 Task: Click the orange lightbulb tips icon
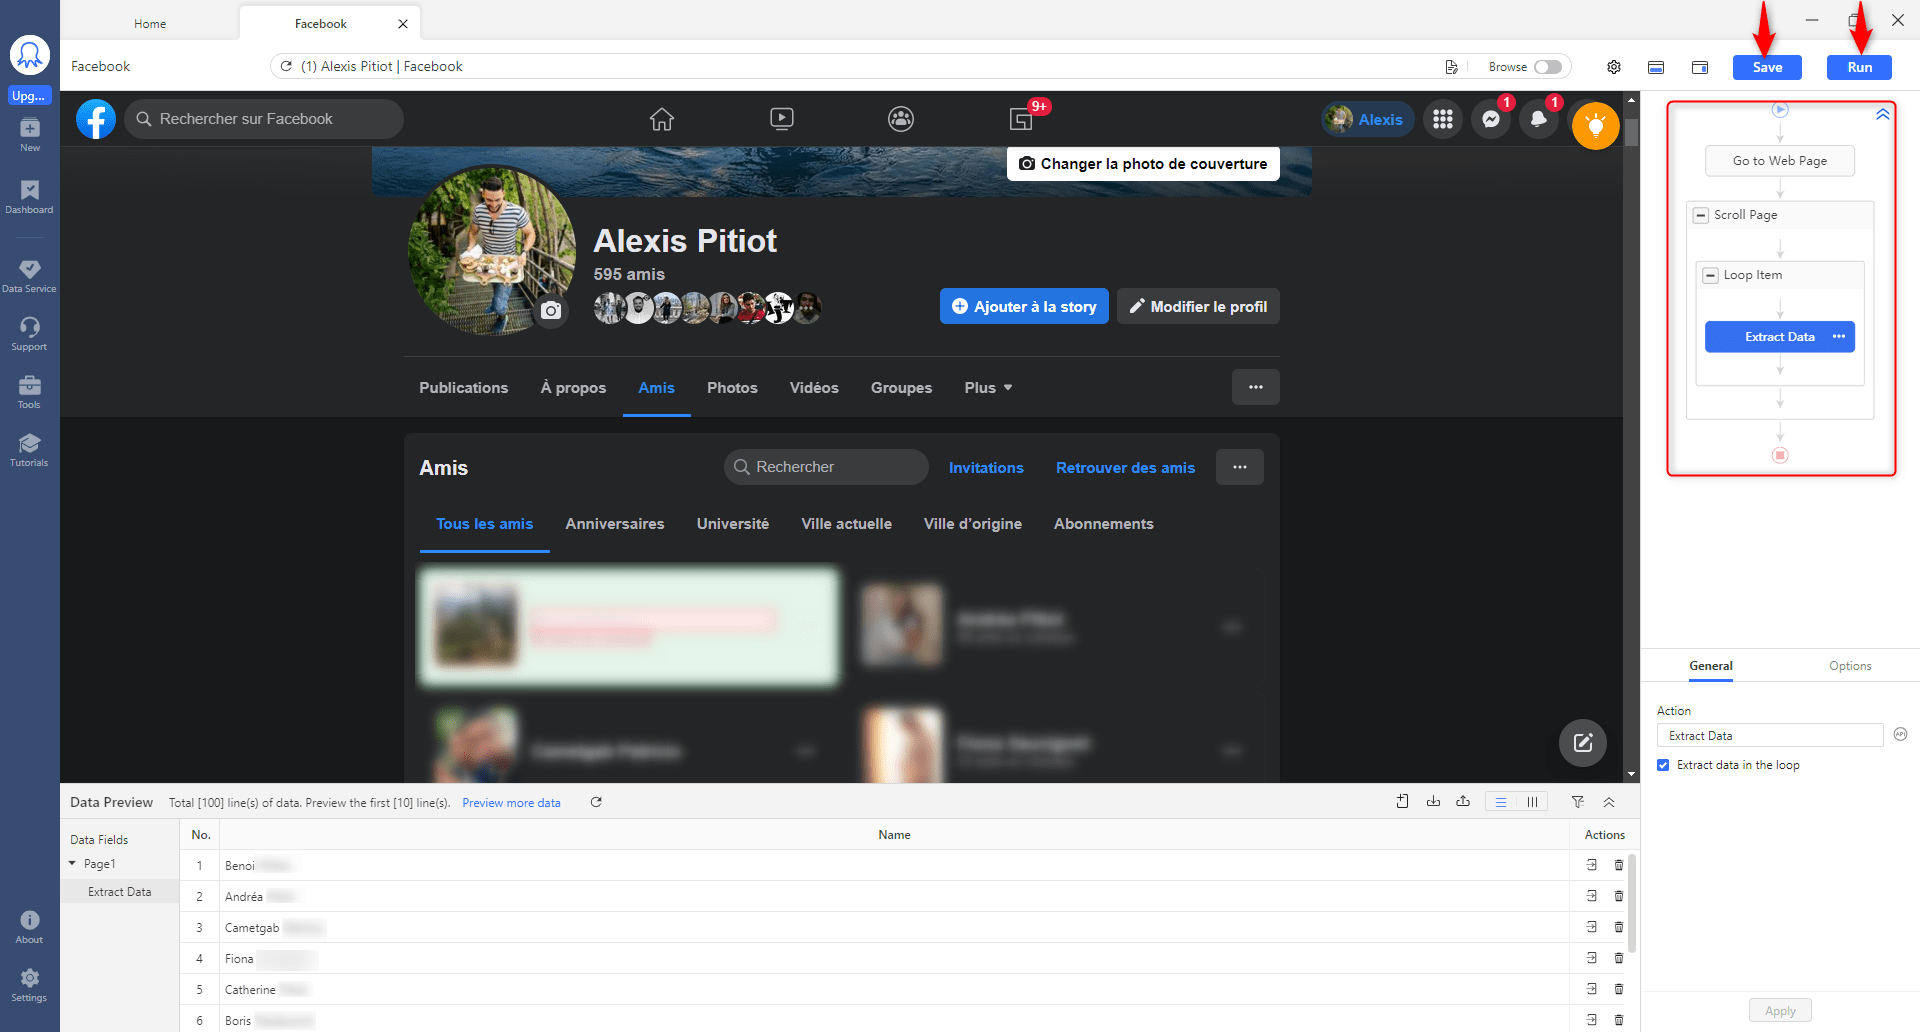(x=1595, y=126)
